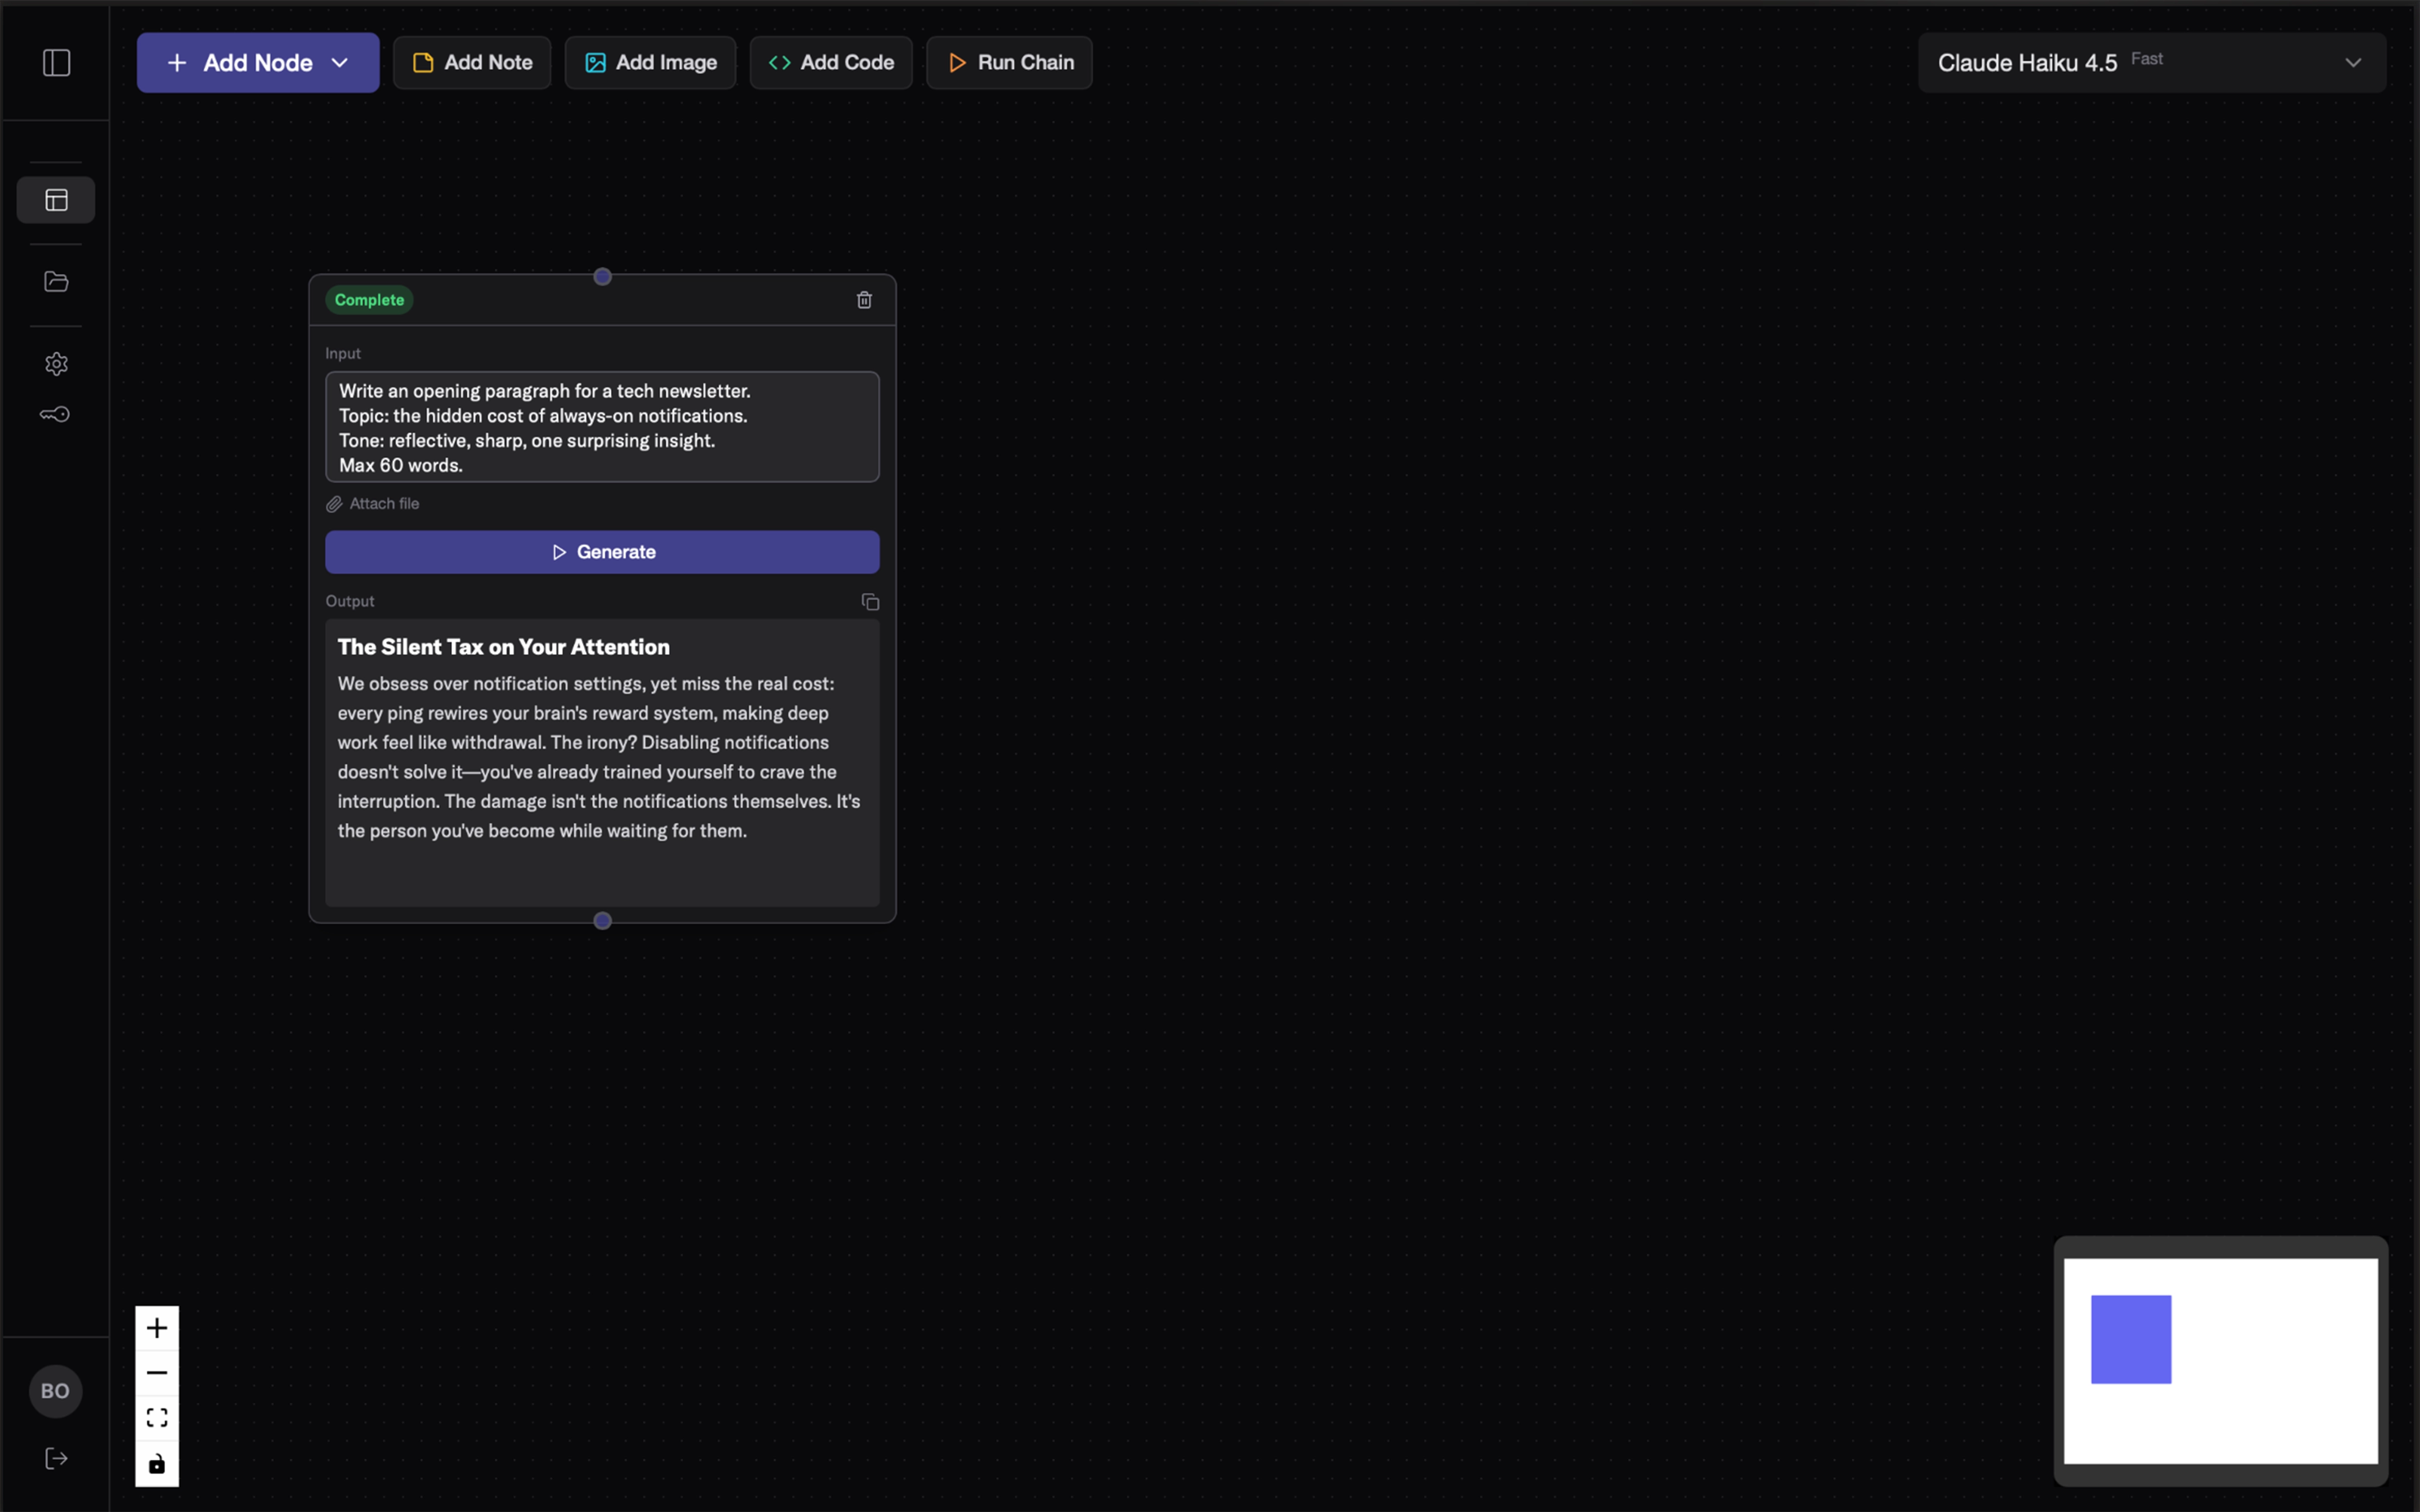Image resolution: width=2420 pixels, height=1512 pixels.
Task: Open the folder icon in sidebar
Action: pyautogui.click(x=56, y=282)
